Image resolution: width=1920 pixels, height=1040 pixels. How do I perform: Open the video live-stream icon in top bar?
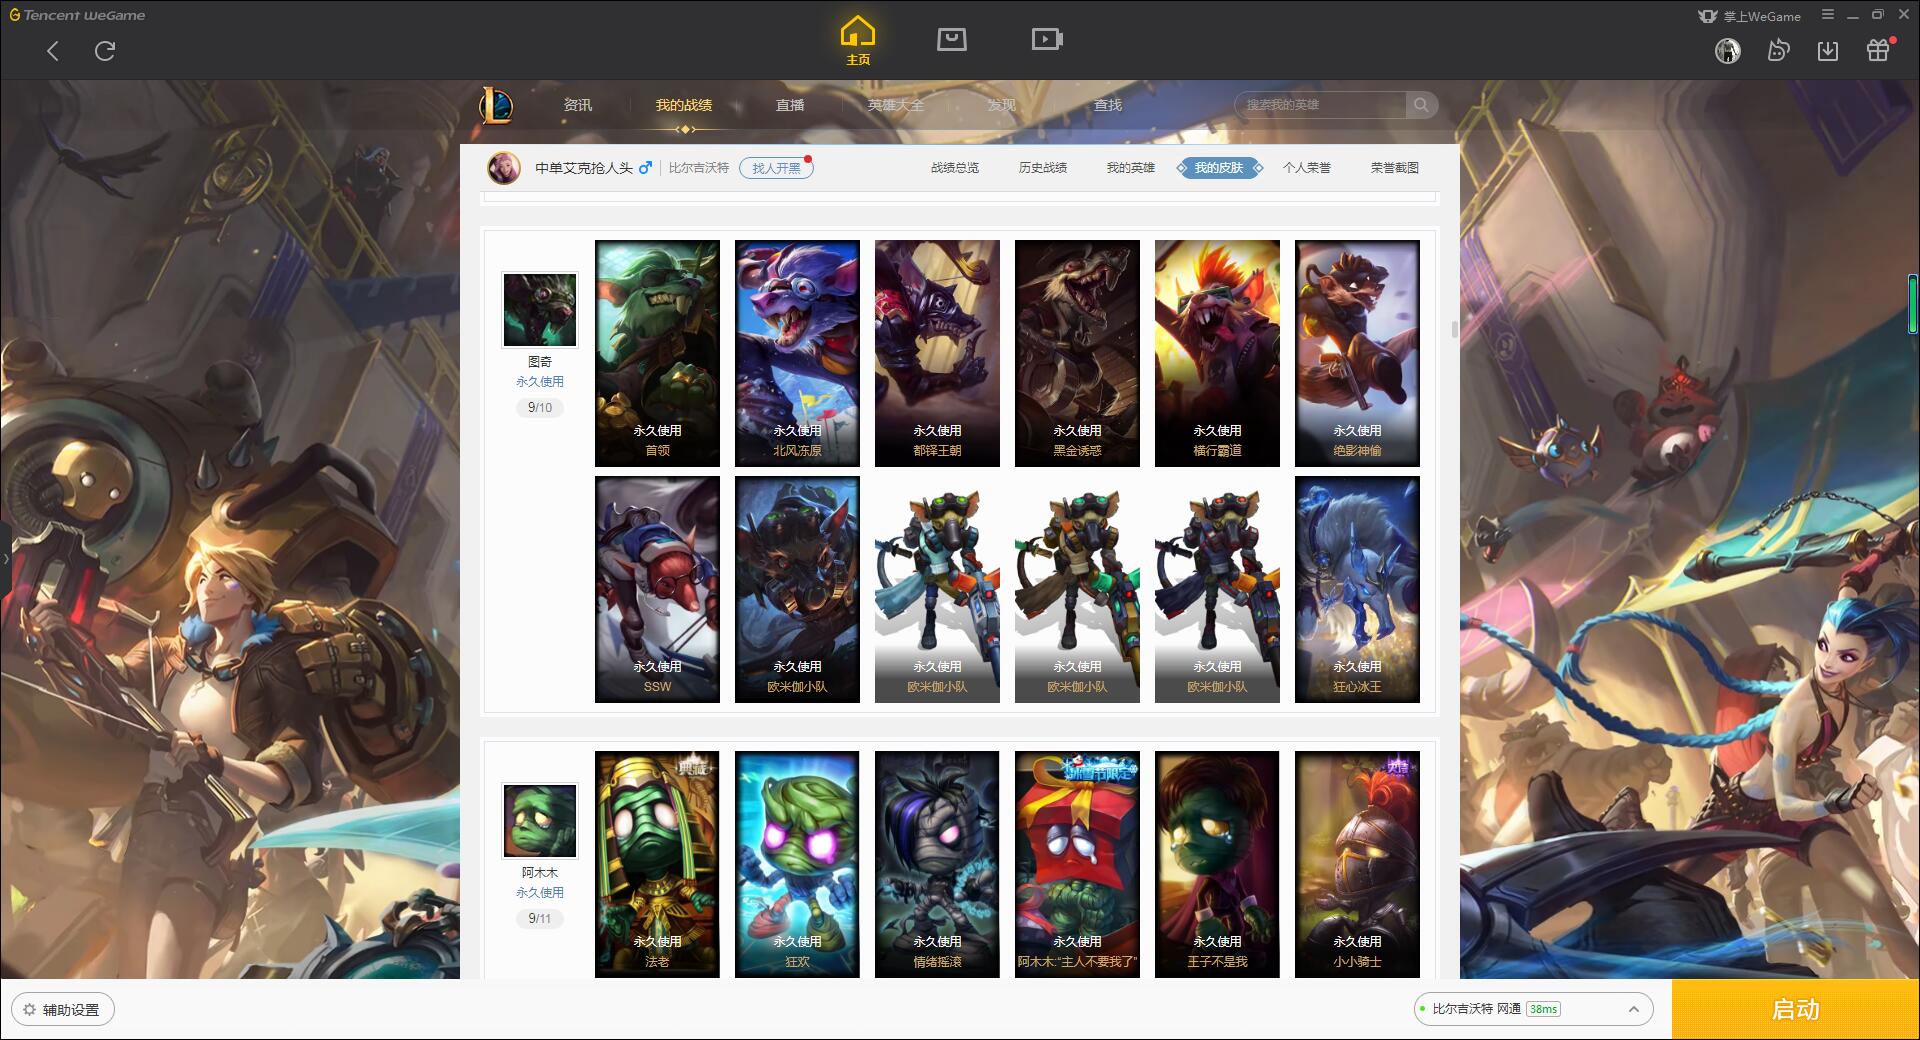pos(1047,39)
